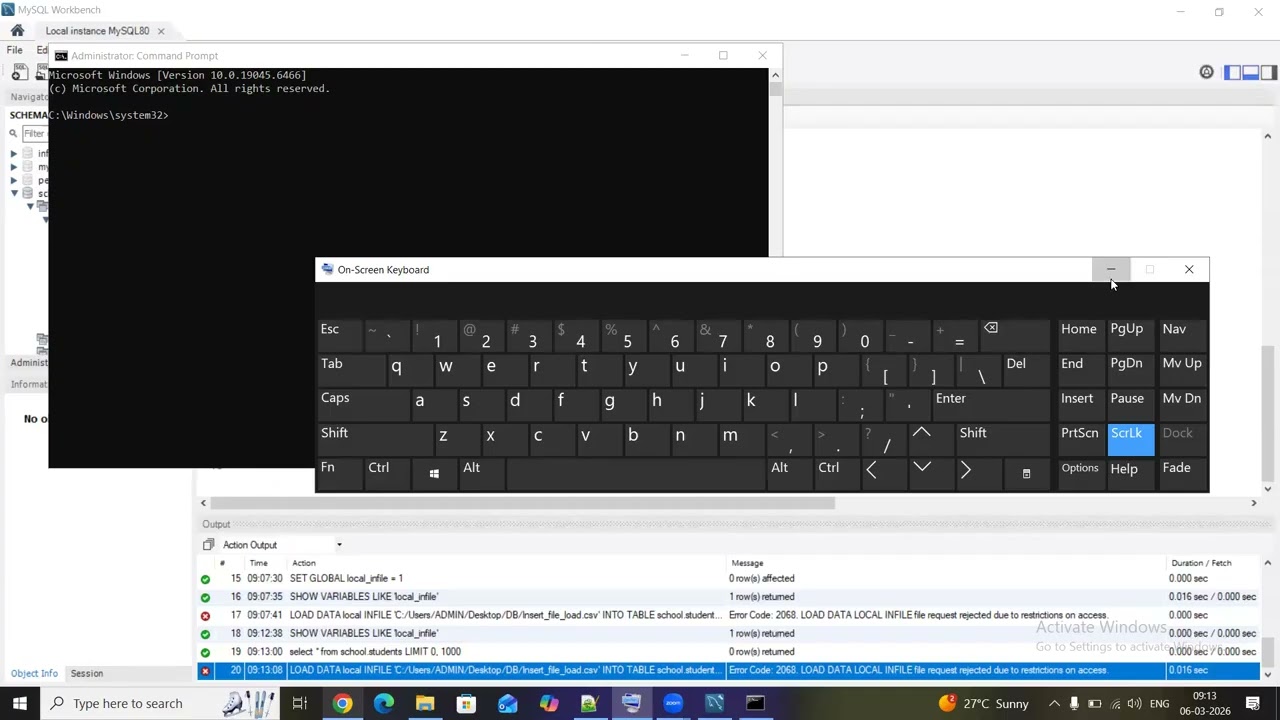Toggle the left sidebar panel visibility
Viewport: 1280px width, 720px height.
click(x=1233, y=72)
